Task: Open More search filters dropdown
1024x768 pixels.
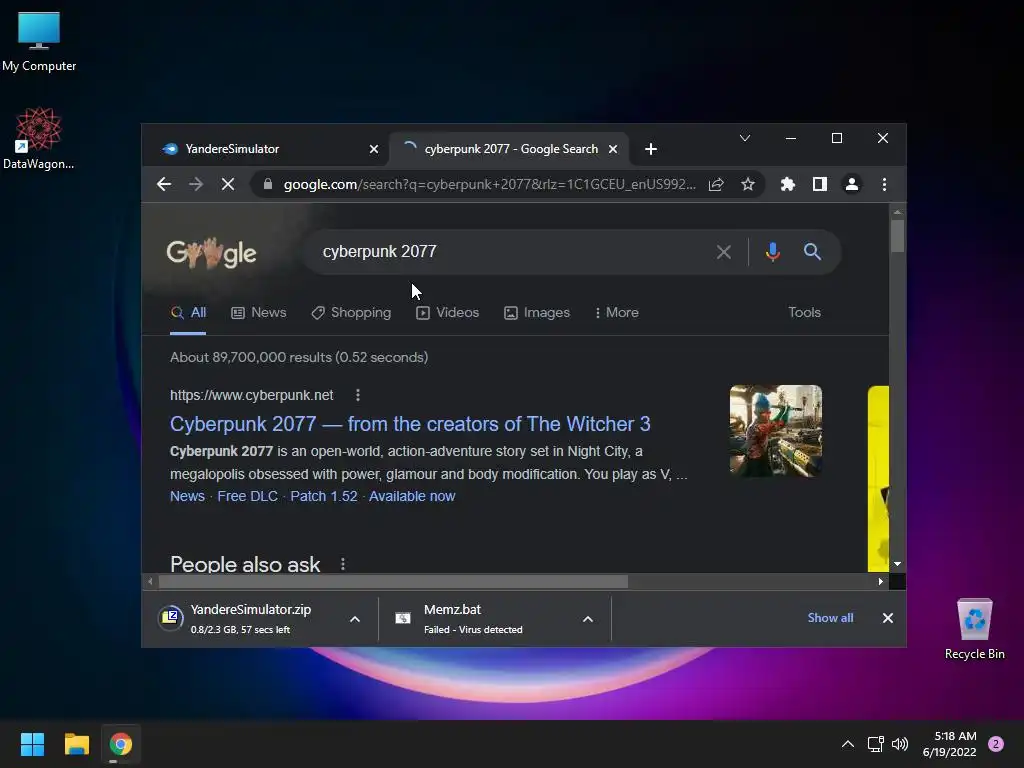Action: point(616,313)
